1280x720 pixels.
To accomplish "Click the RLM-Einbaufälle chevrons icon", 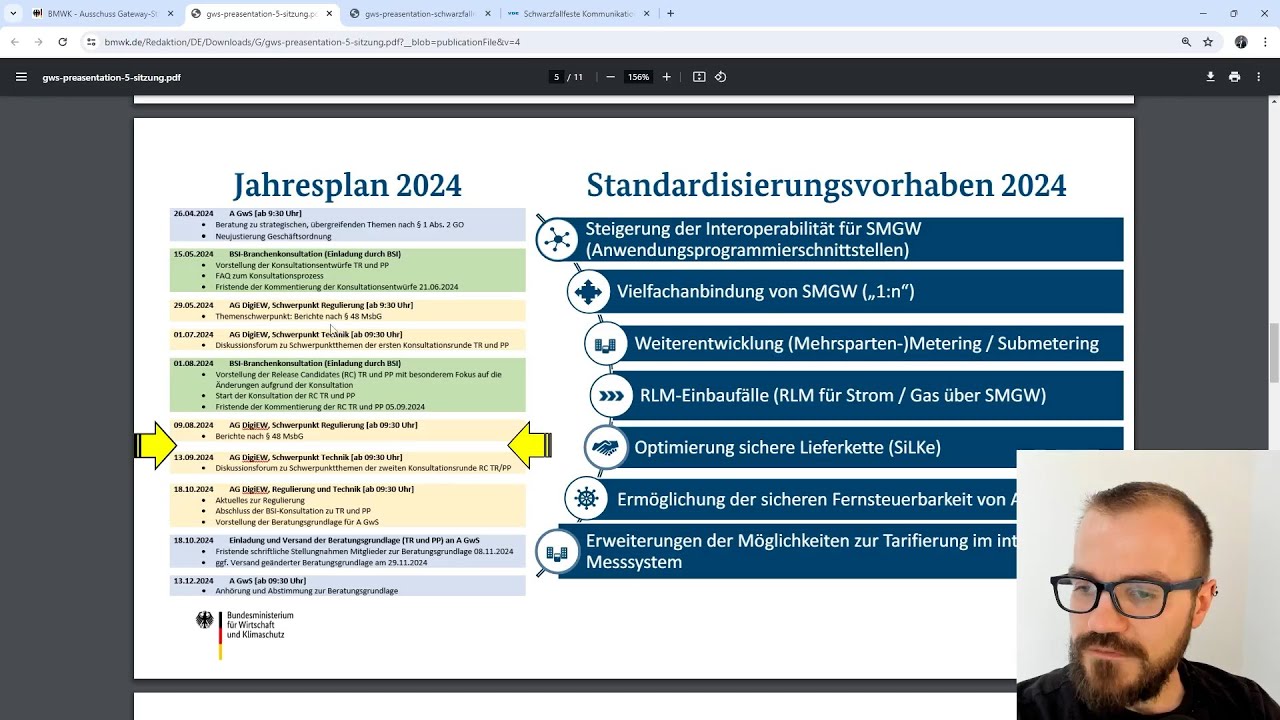I will point(610,396).
